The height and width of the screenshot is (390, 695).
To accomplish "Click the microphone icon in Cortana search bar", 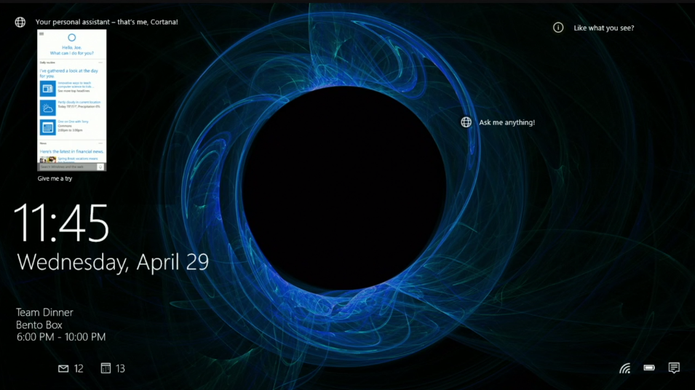I will pos(101,167).
